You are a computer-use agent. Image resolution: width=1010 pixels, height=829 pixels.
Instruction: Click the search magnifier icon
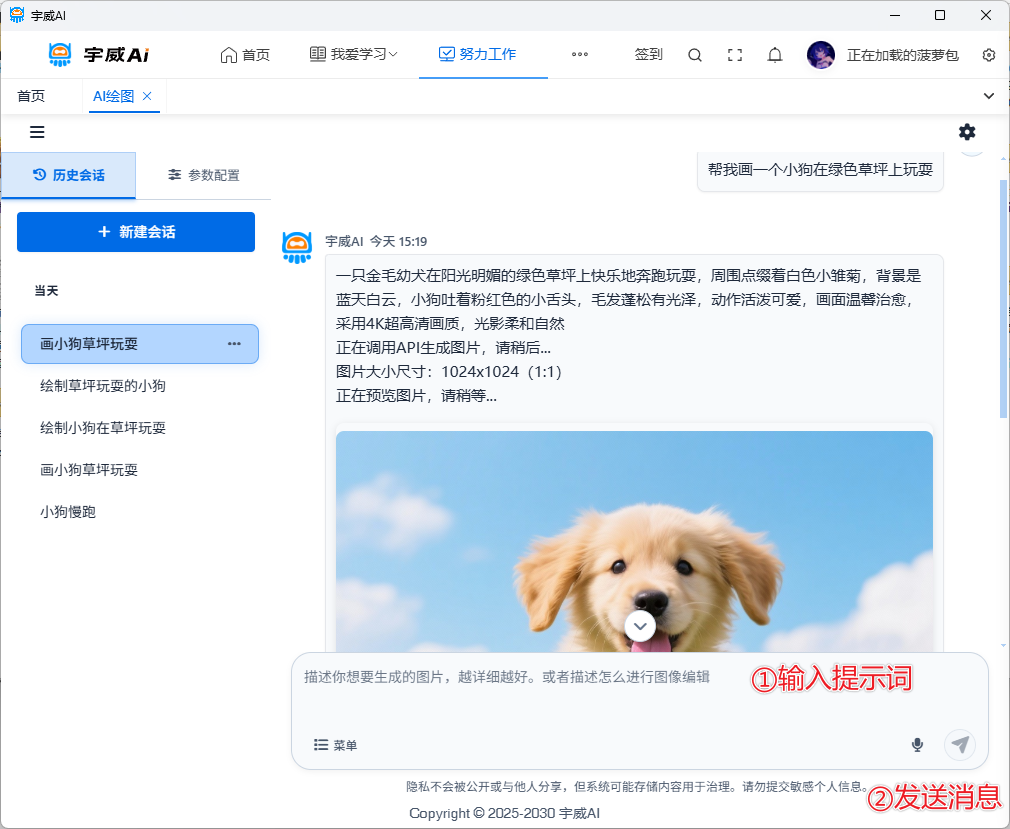pos(695,55)
